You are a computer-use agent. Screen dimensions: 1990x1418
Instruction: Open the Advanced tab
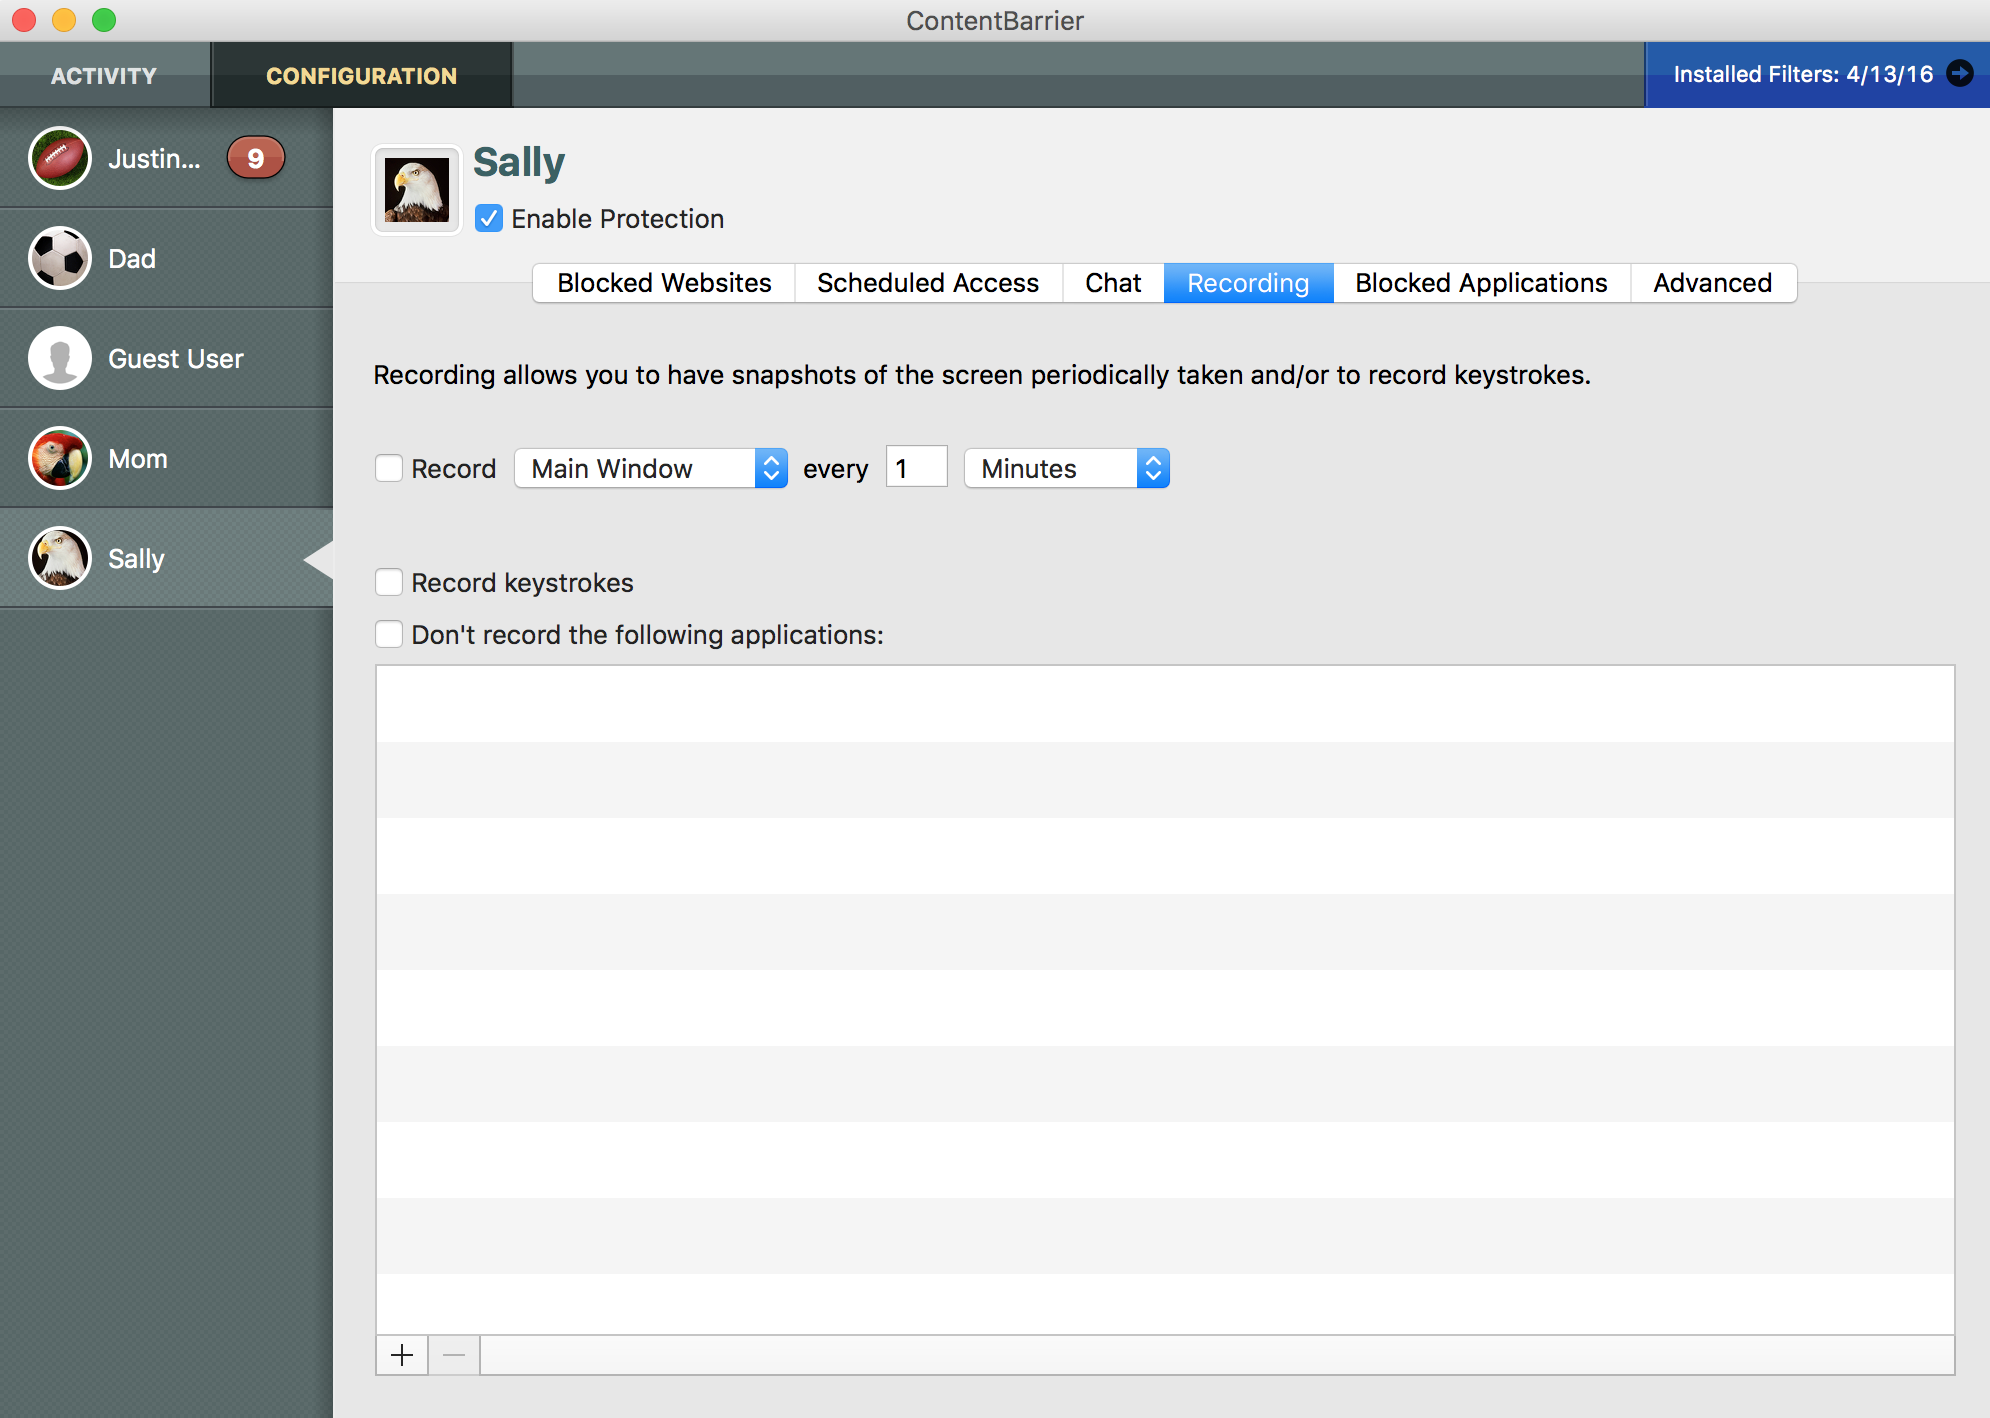click(1713, 283)
